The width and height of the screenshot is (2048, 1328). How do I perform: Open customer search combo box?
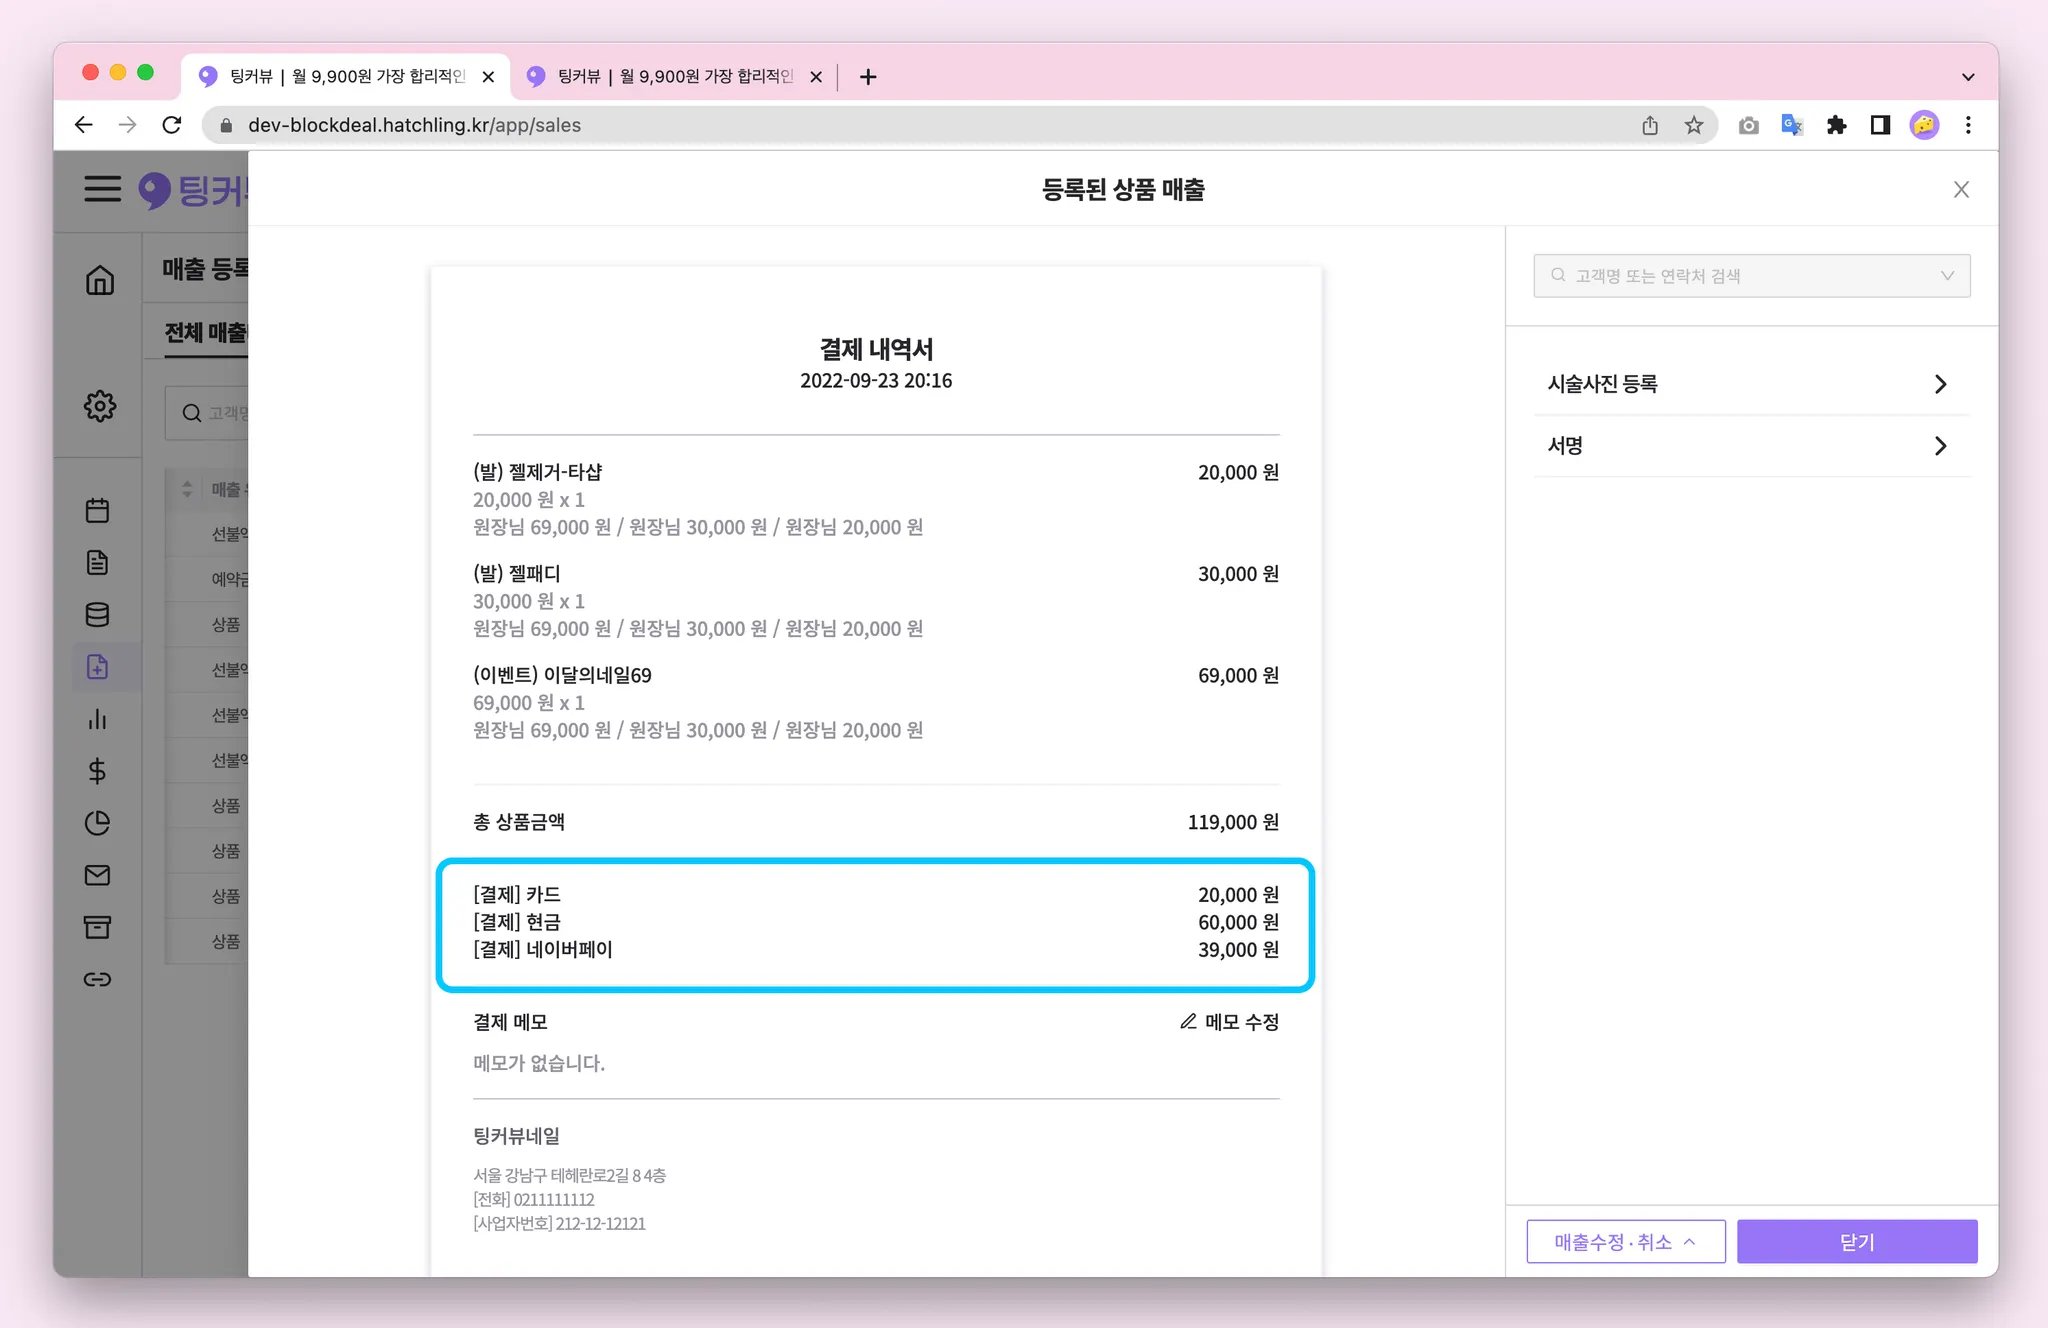1751,276
